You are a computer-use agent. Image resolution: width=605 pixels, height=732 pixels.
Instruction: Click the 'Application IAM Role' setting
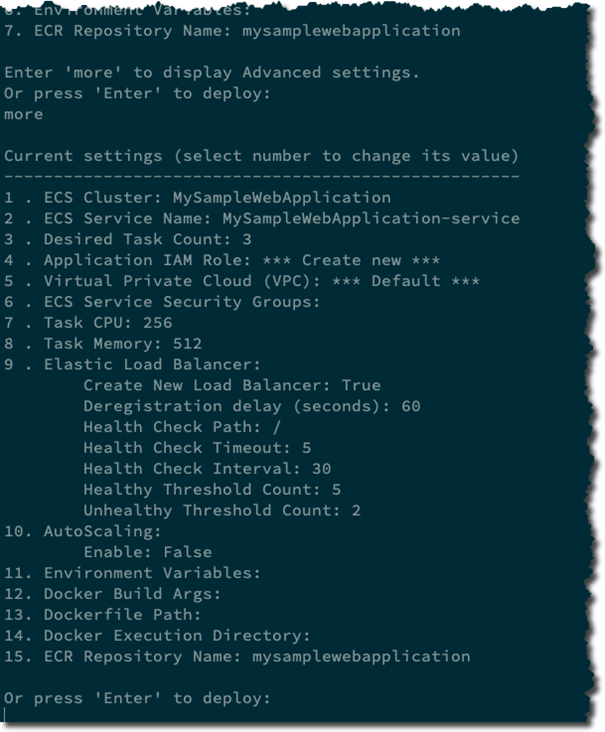pyautogui.click(x=221, y=260)
